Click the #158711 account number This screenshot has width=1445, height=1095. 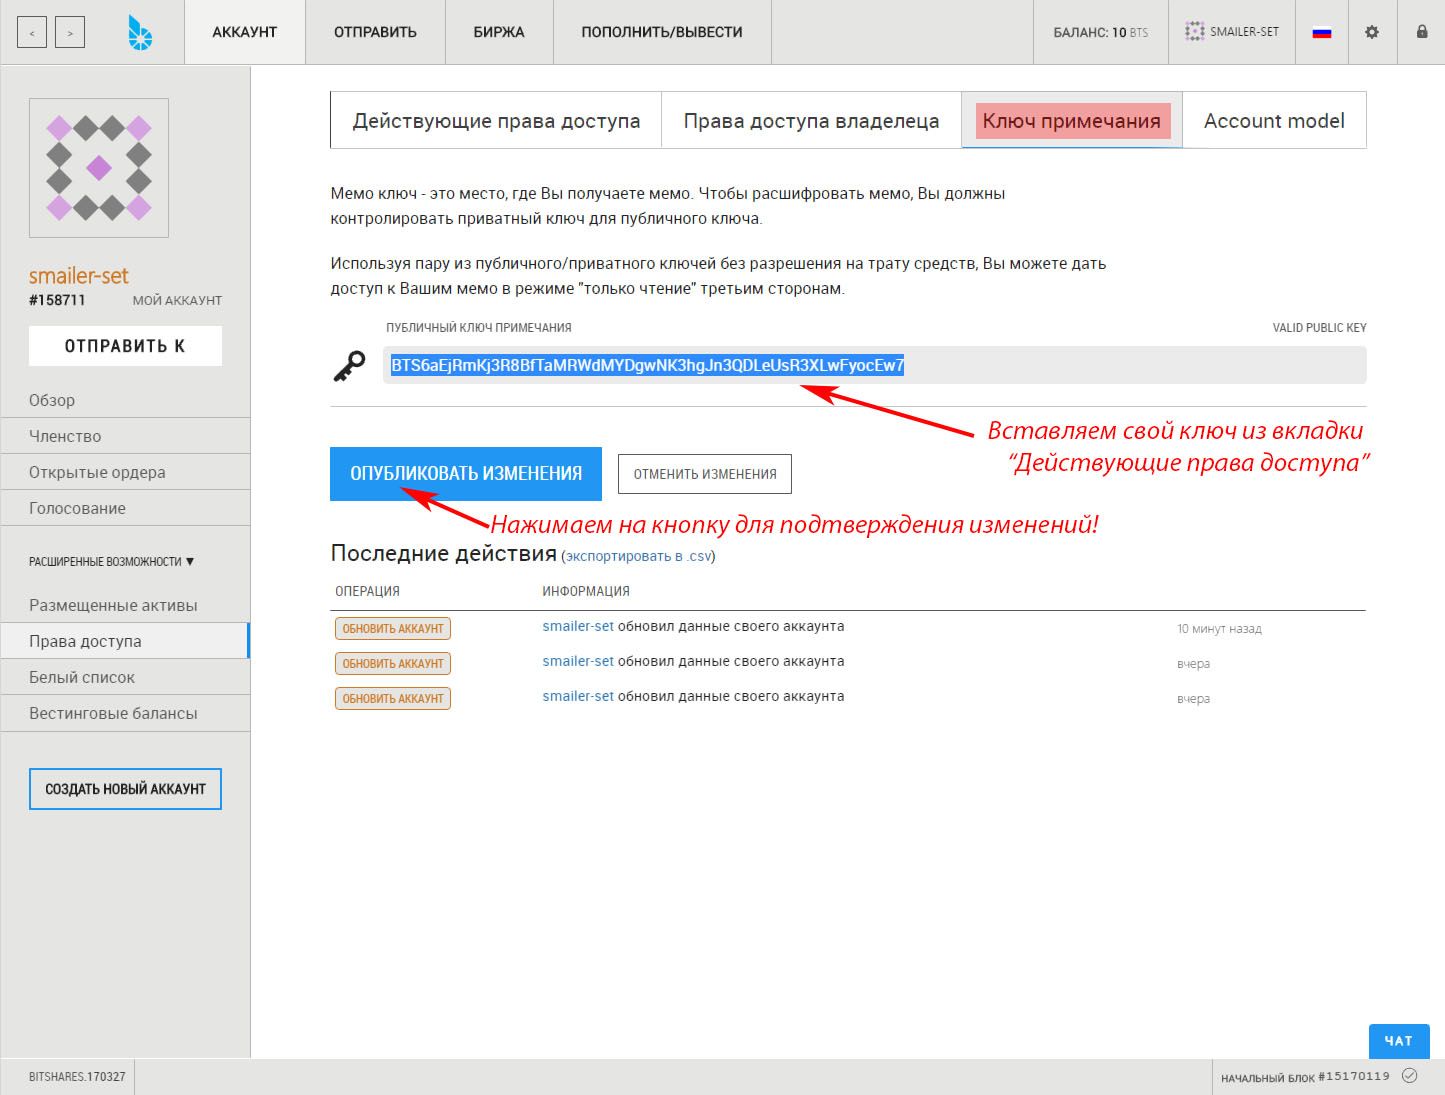point(57,300)
